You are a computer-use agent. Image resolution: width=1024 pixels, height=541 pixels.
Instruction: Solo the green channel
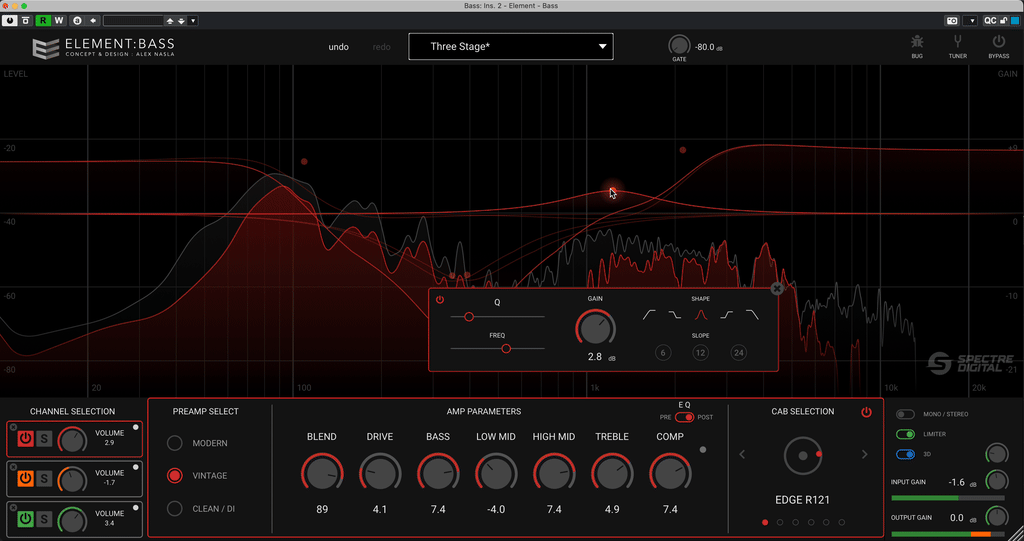[44, 519]
